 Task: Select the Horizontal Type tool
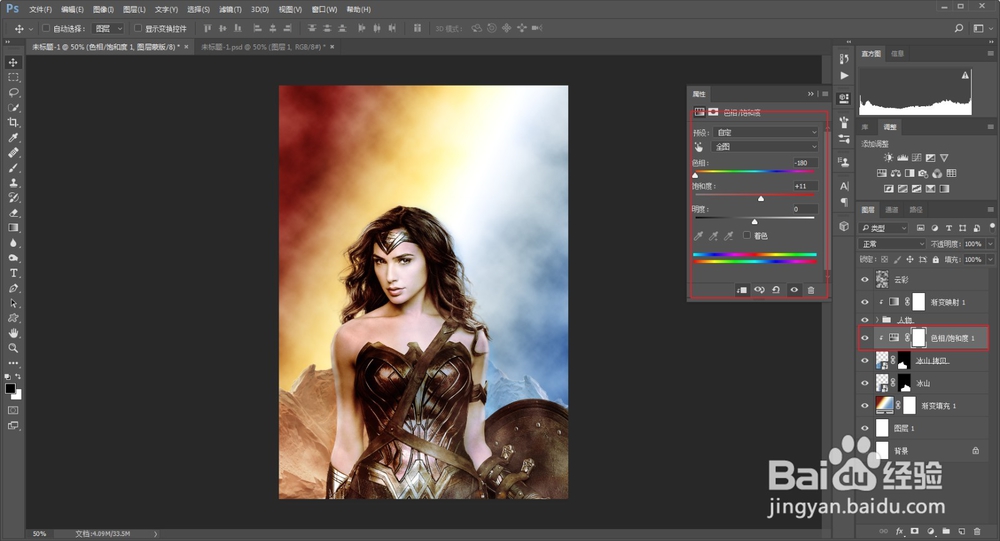13,273
